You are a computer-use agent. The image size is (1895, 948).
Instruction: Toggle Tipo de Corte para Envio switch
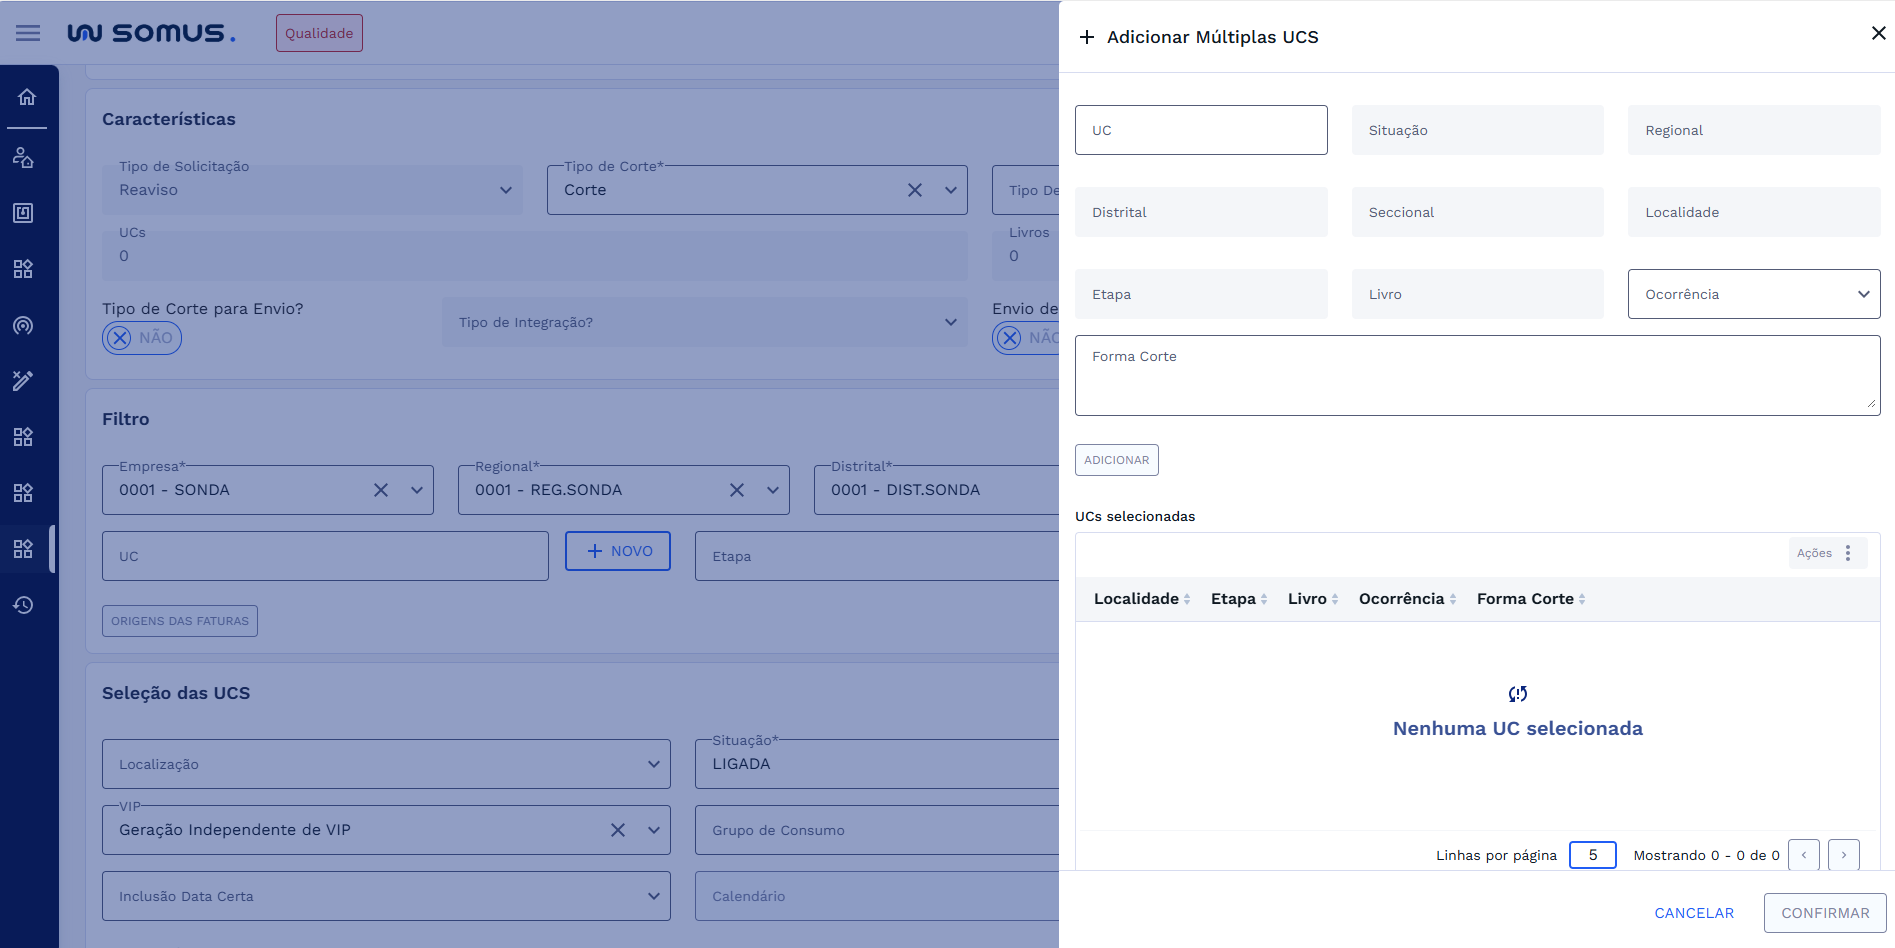[x=142, y=338]
